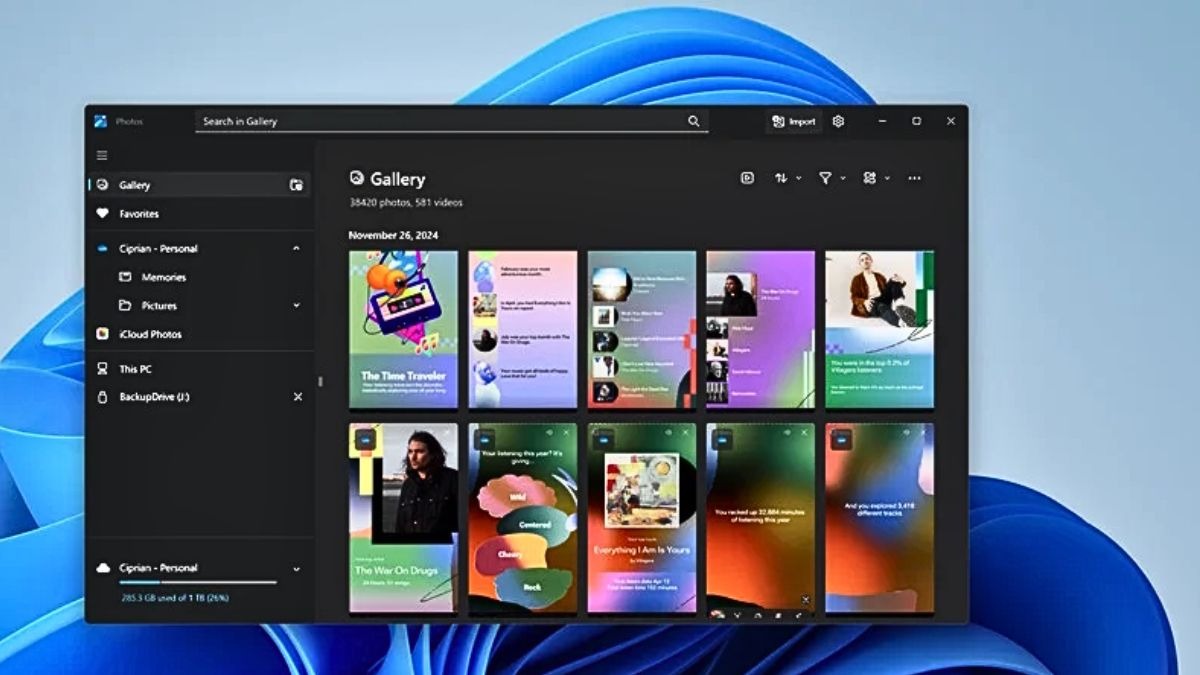1200x675 pixels.
Task: Click Gallery icon next to heading
Action: [x=357, y=178]
